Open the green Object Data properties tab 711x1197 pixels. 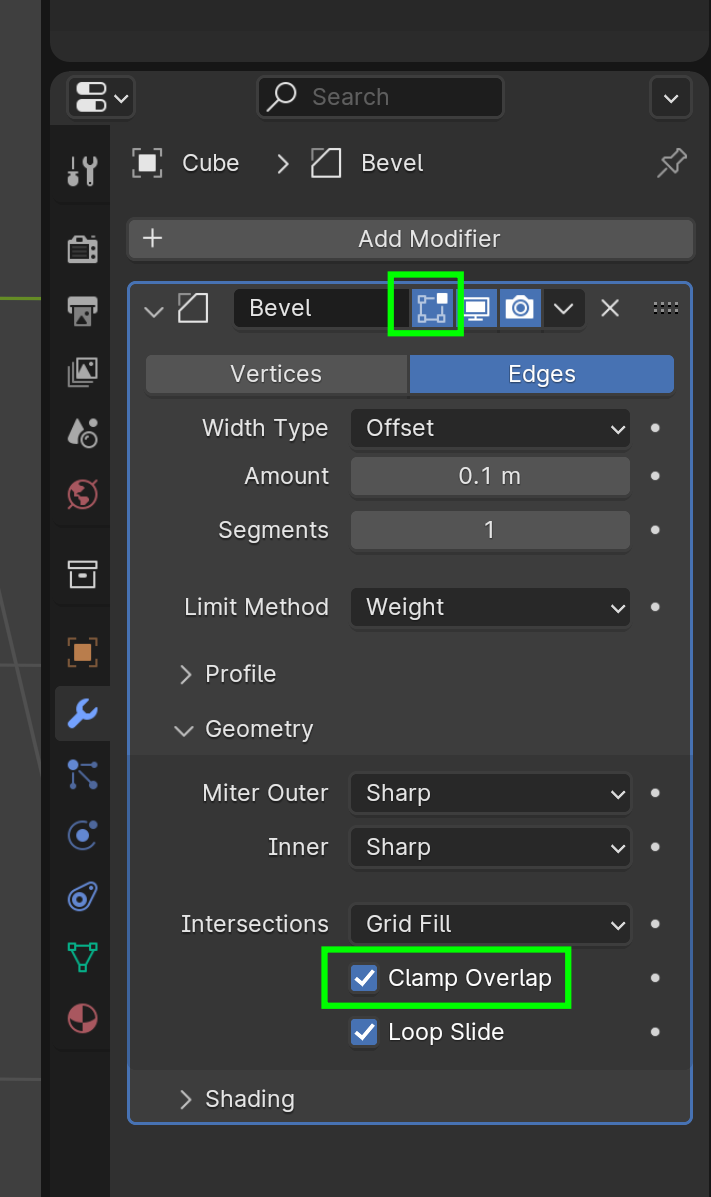(x=82, y=957)
